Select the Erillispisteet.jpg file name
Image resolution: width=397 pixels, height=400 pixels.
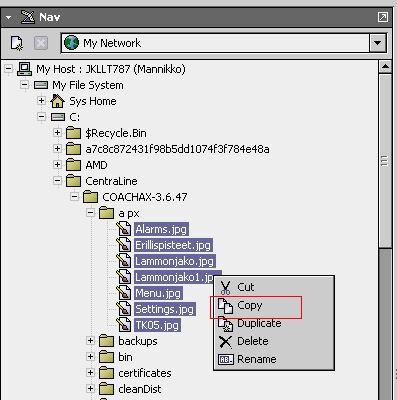[173, 245]
